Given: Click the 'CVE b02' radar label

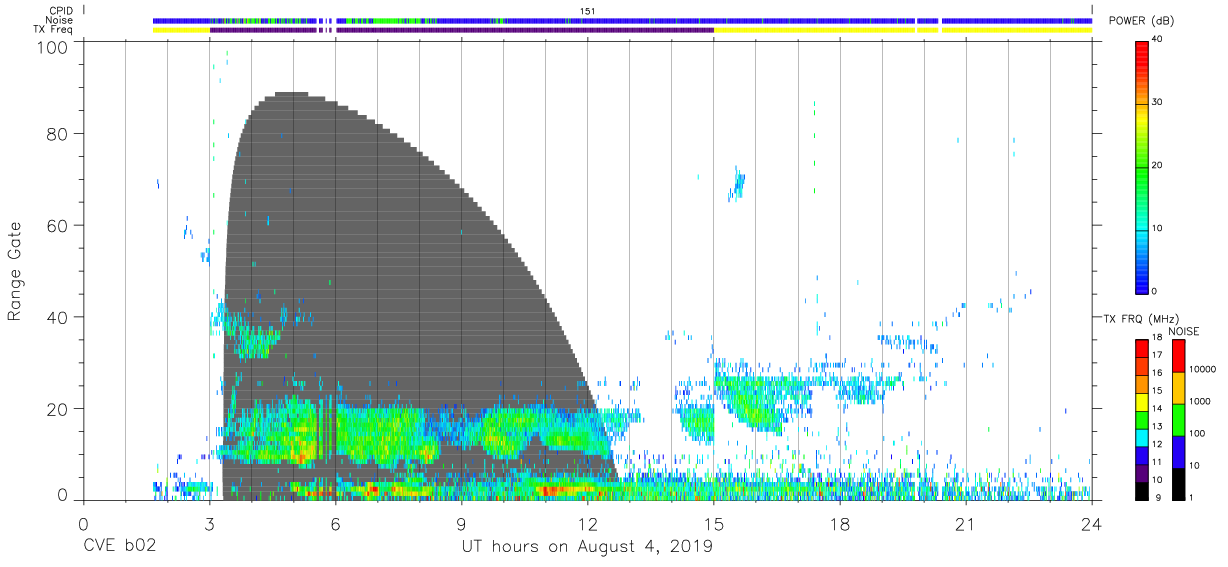Looking at the screenshot, I should pyautogui.click(x=120, y=547).
